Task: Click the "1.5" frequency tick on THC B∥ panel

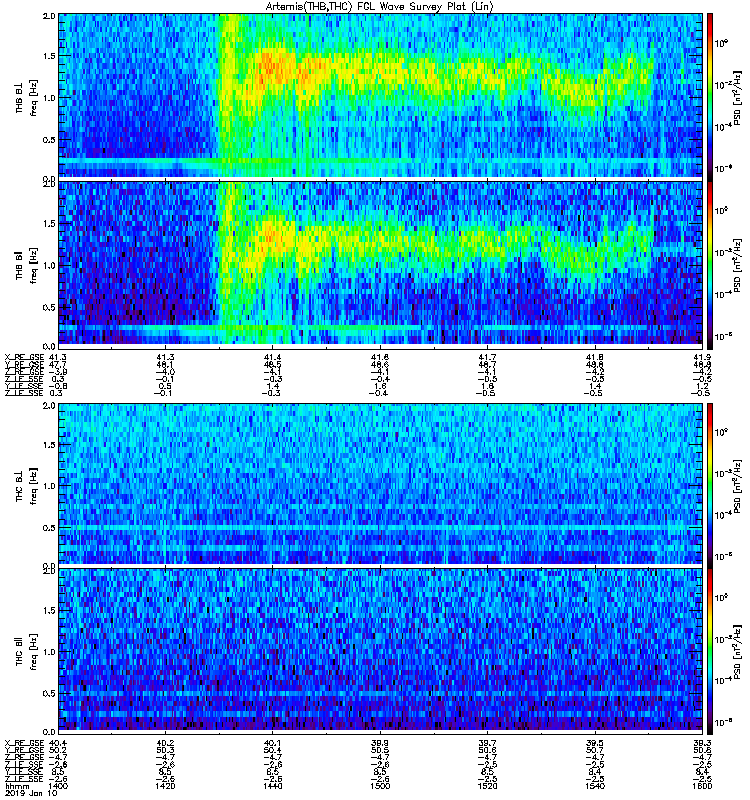Action: [49, 610]
